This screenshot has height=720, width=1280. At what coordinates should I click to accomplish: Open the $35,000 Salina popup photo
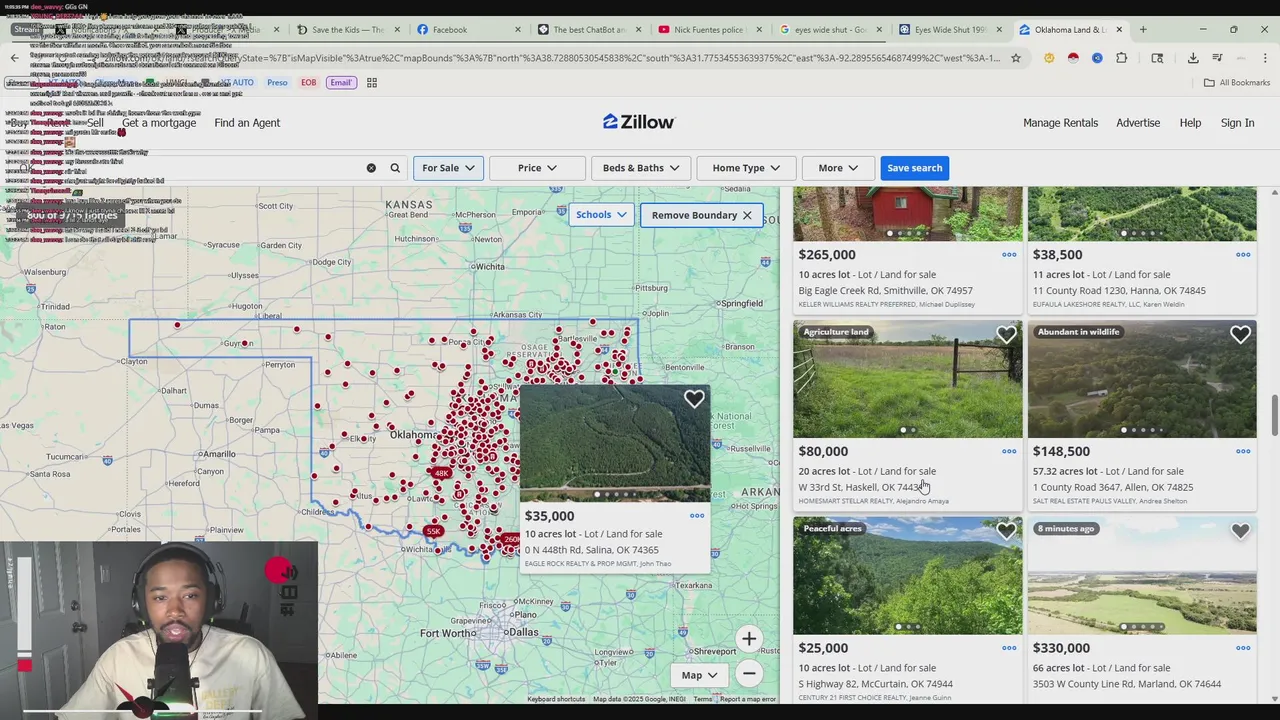[615, 444]
